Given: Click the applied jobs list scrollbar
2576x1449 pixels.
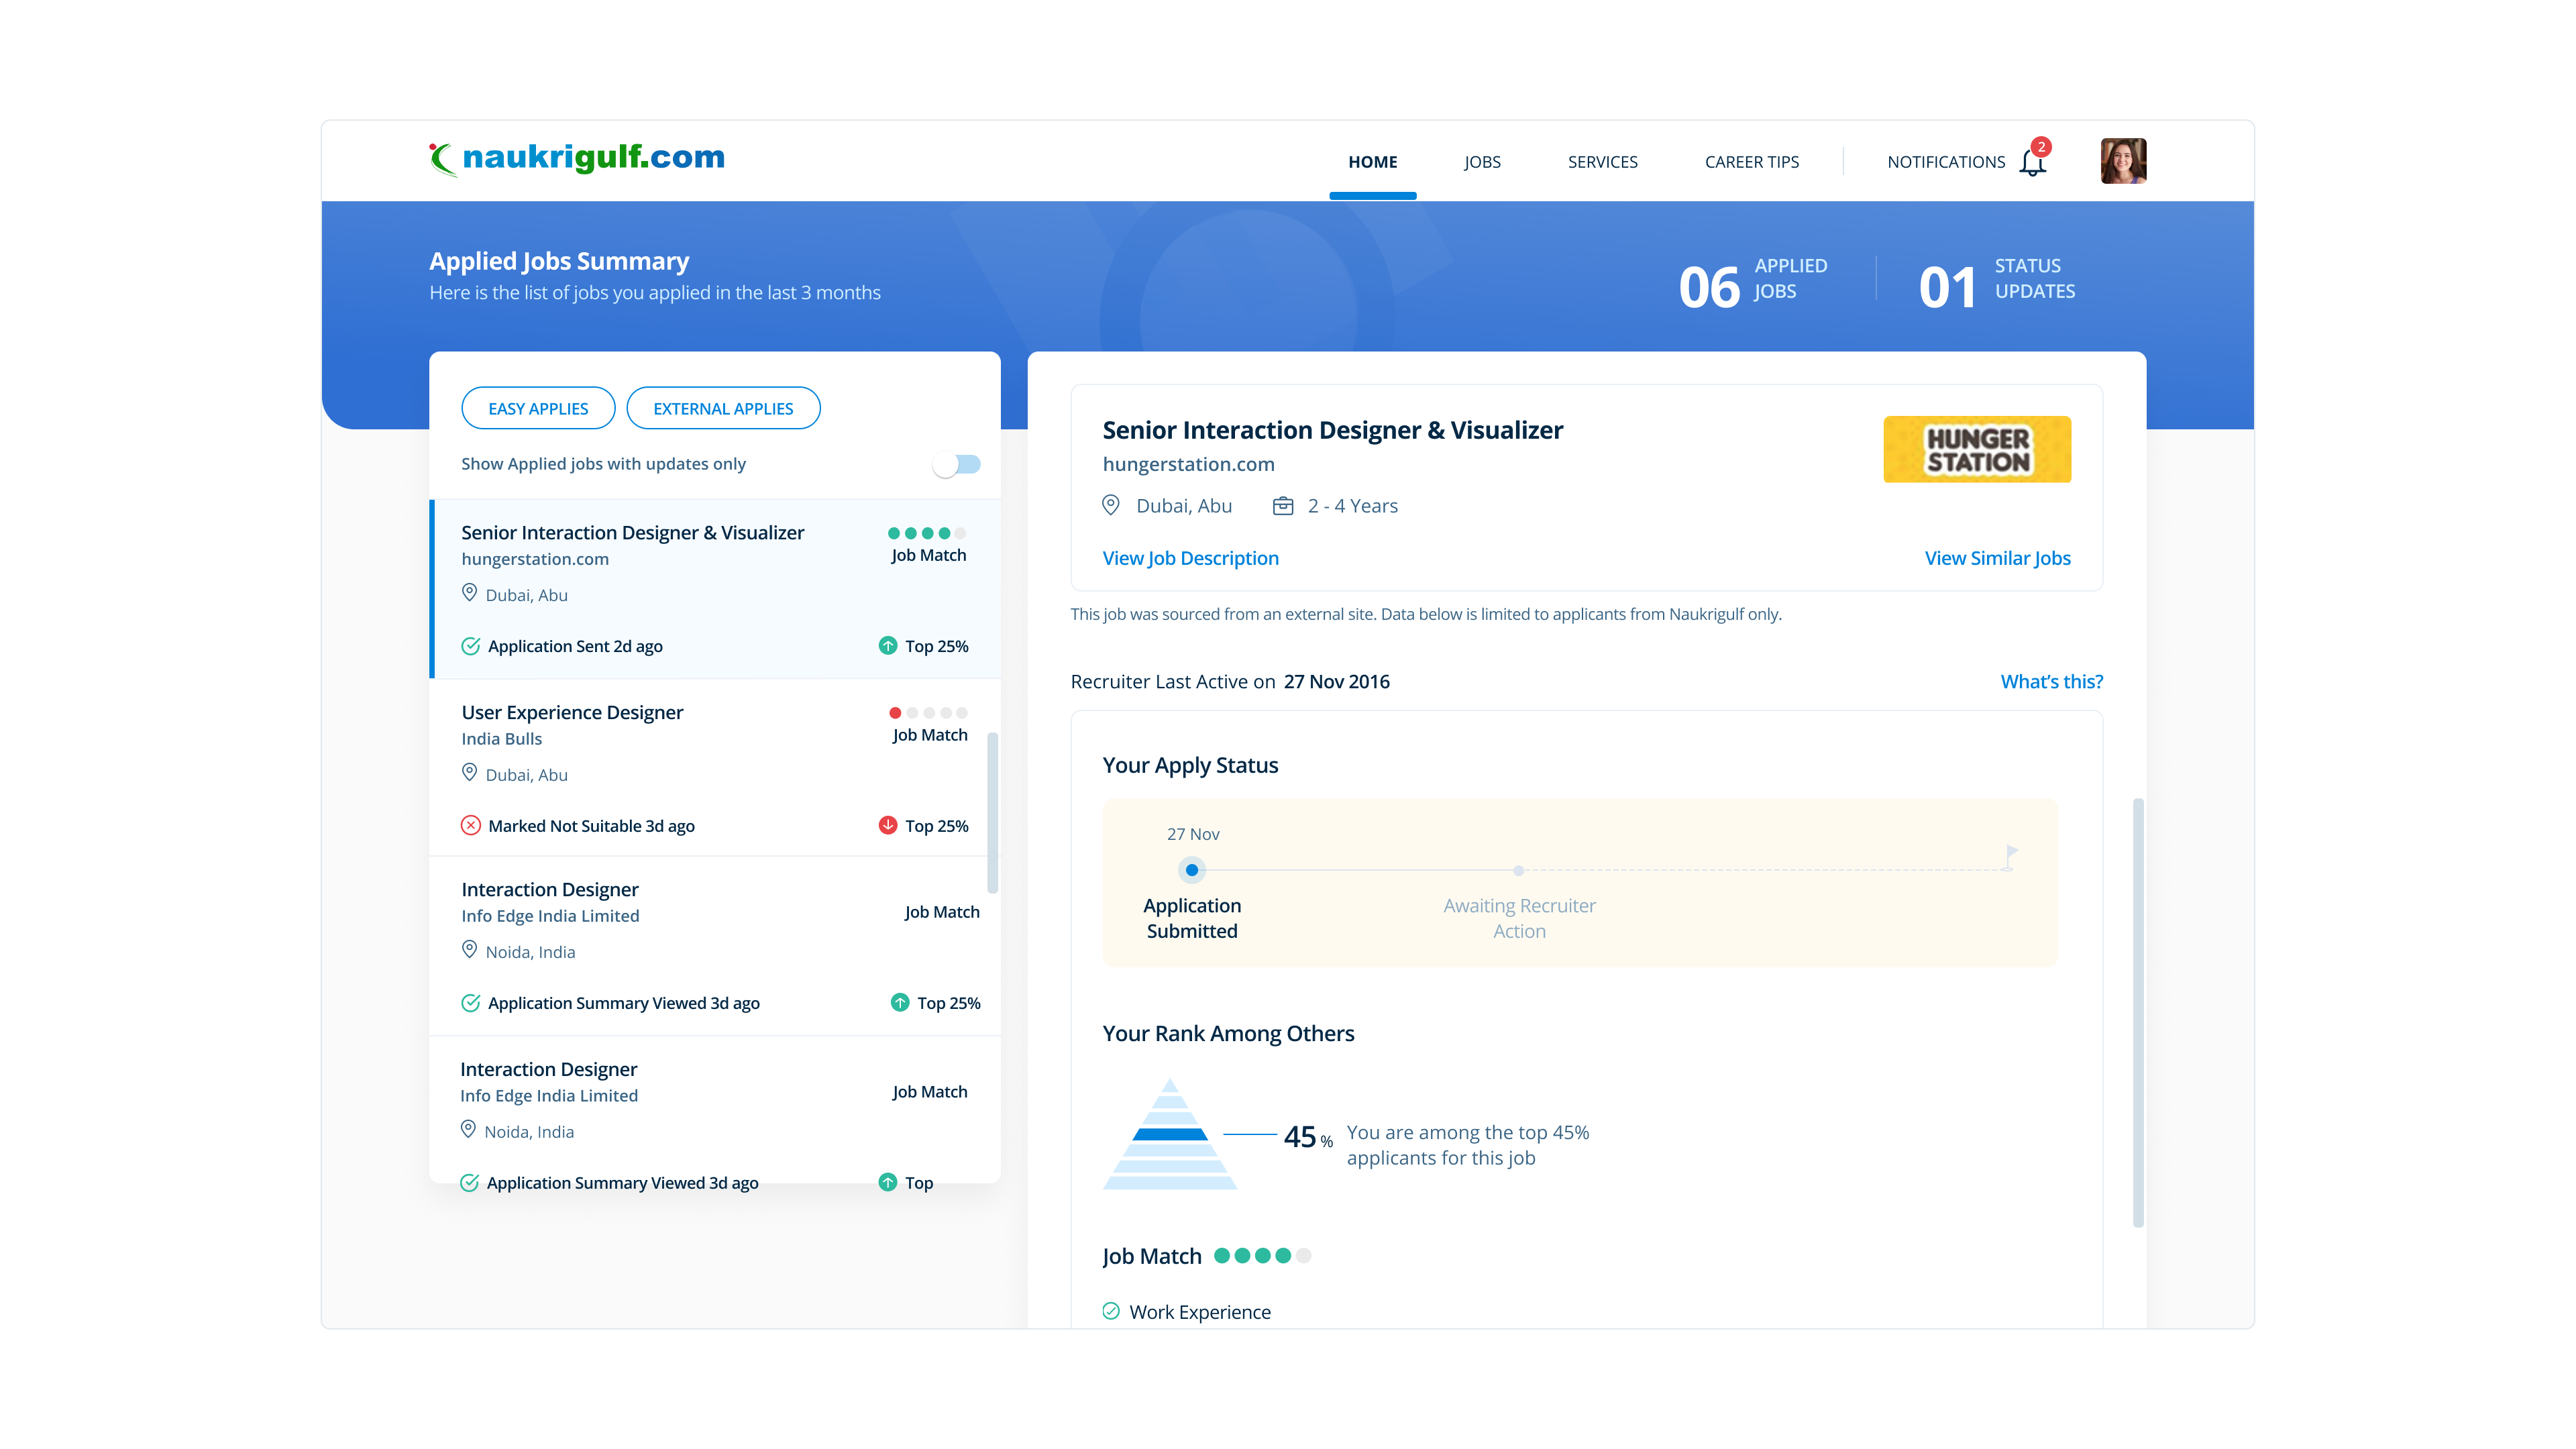Looking at the screenshot, I should pos(992,812).
